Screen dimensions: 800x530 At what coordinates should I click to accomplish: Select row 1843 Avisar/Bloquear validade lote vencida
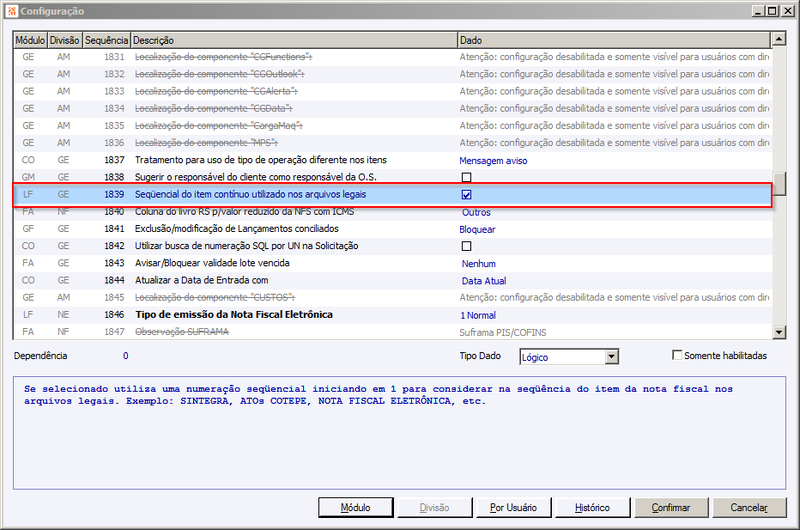click(392, 263)
